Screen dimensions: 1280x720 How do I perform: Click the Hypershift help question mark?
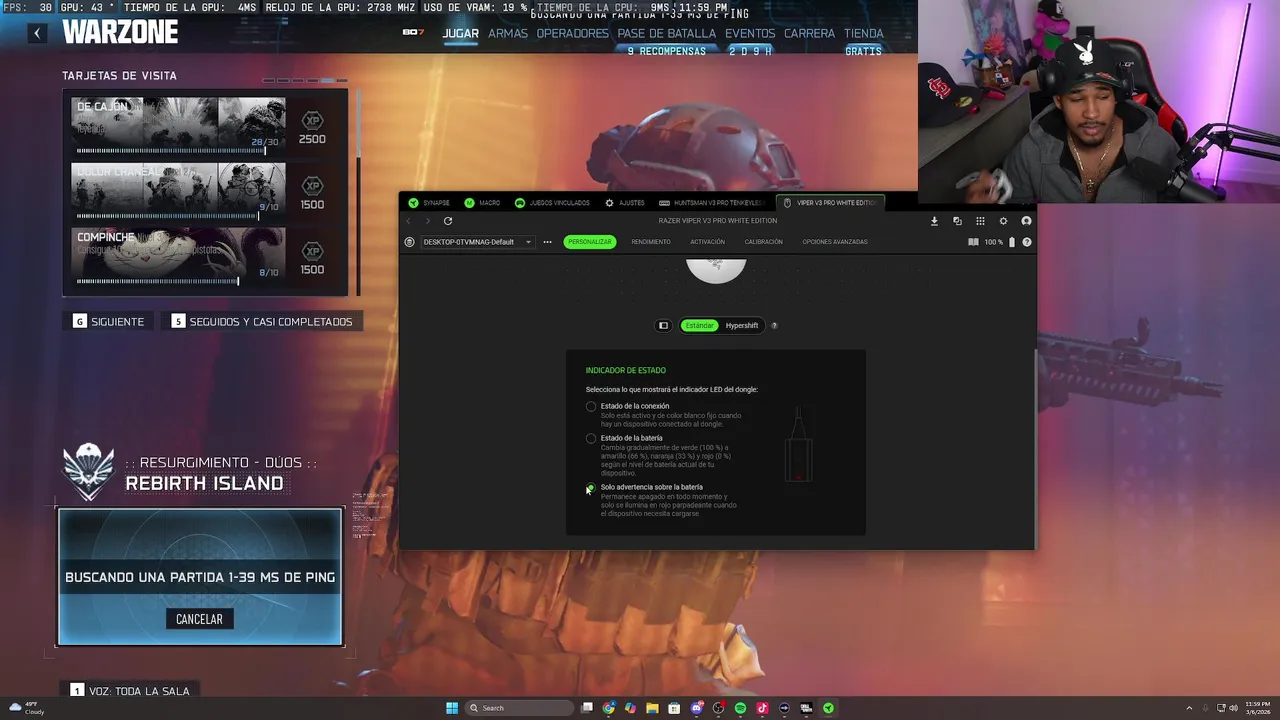774,325
